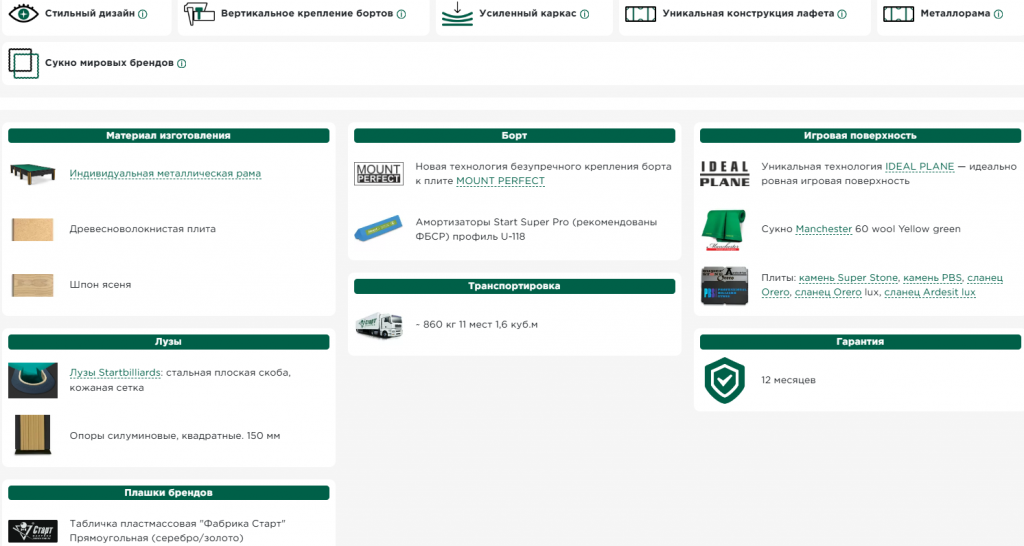This screenshot has width=1024, height=546.
Task: Open info tooltip next to Стильный дизайн
Action: (143, 14)
